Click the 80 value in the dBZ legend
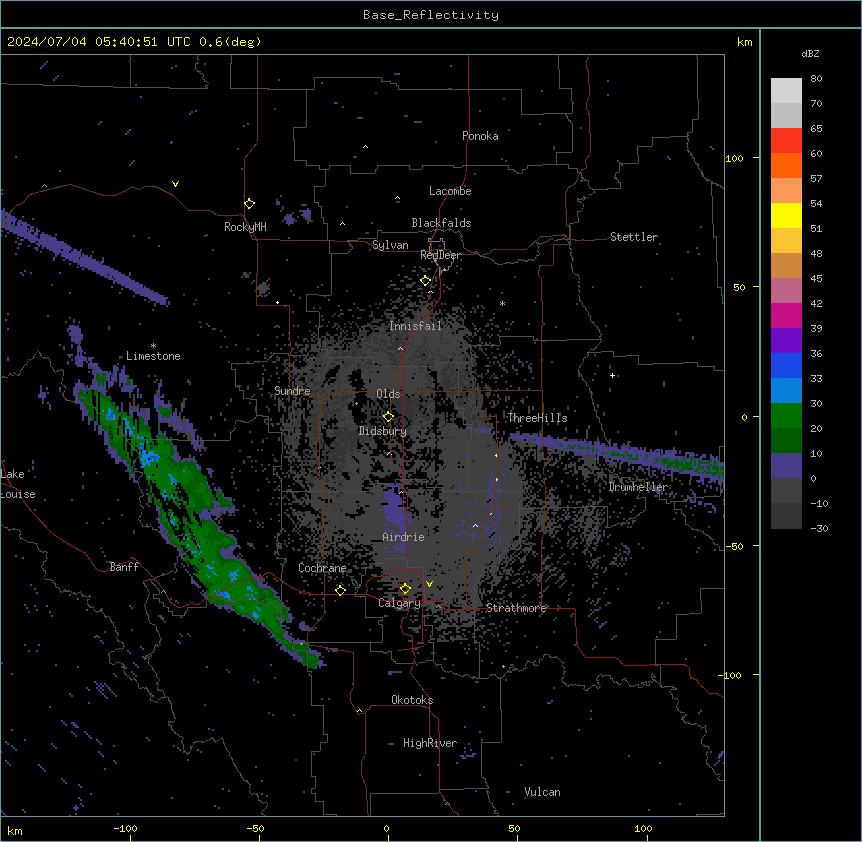Viewport: 862px width, 842px height. [x=816, y=79]
